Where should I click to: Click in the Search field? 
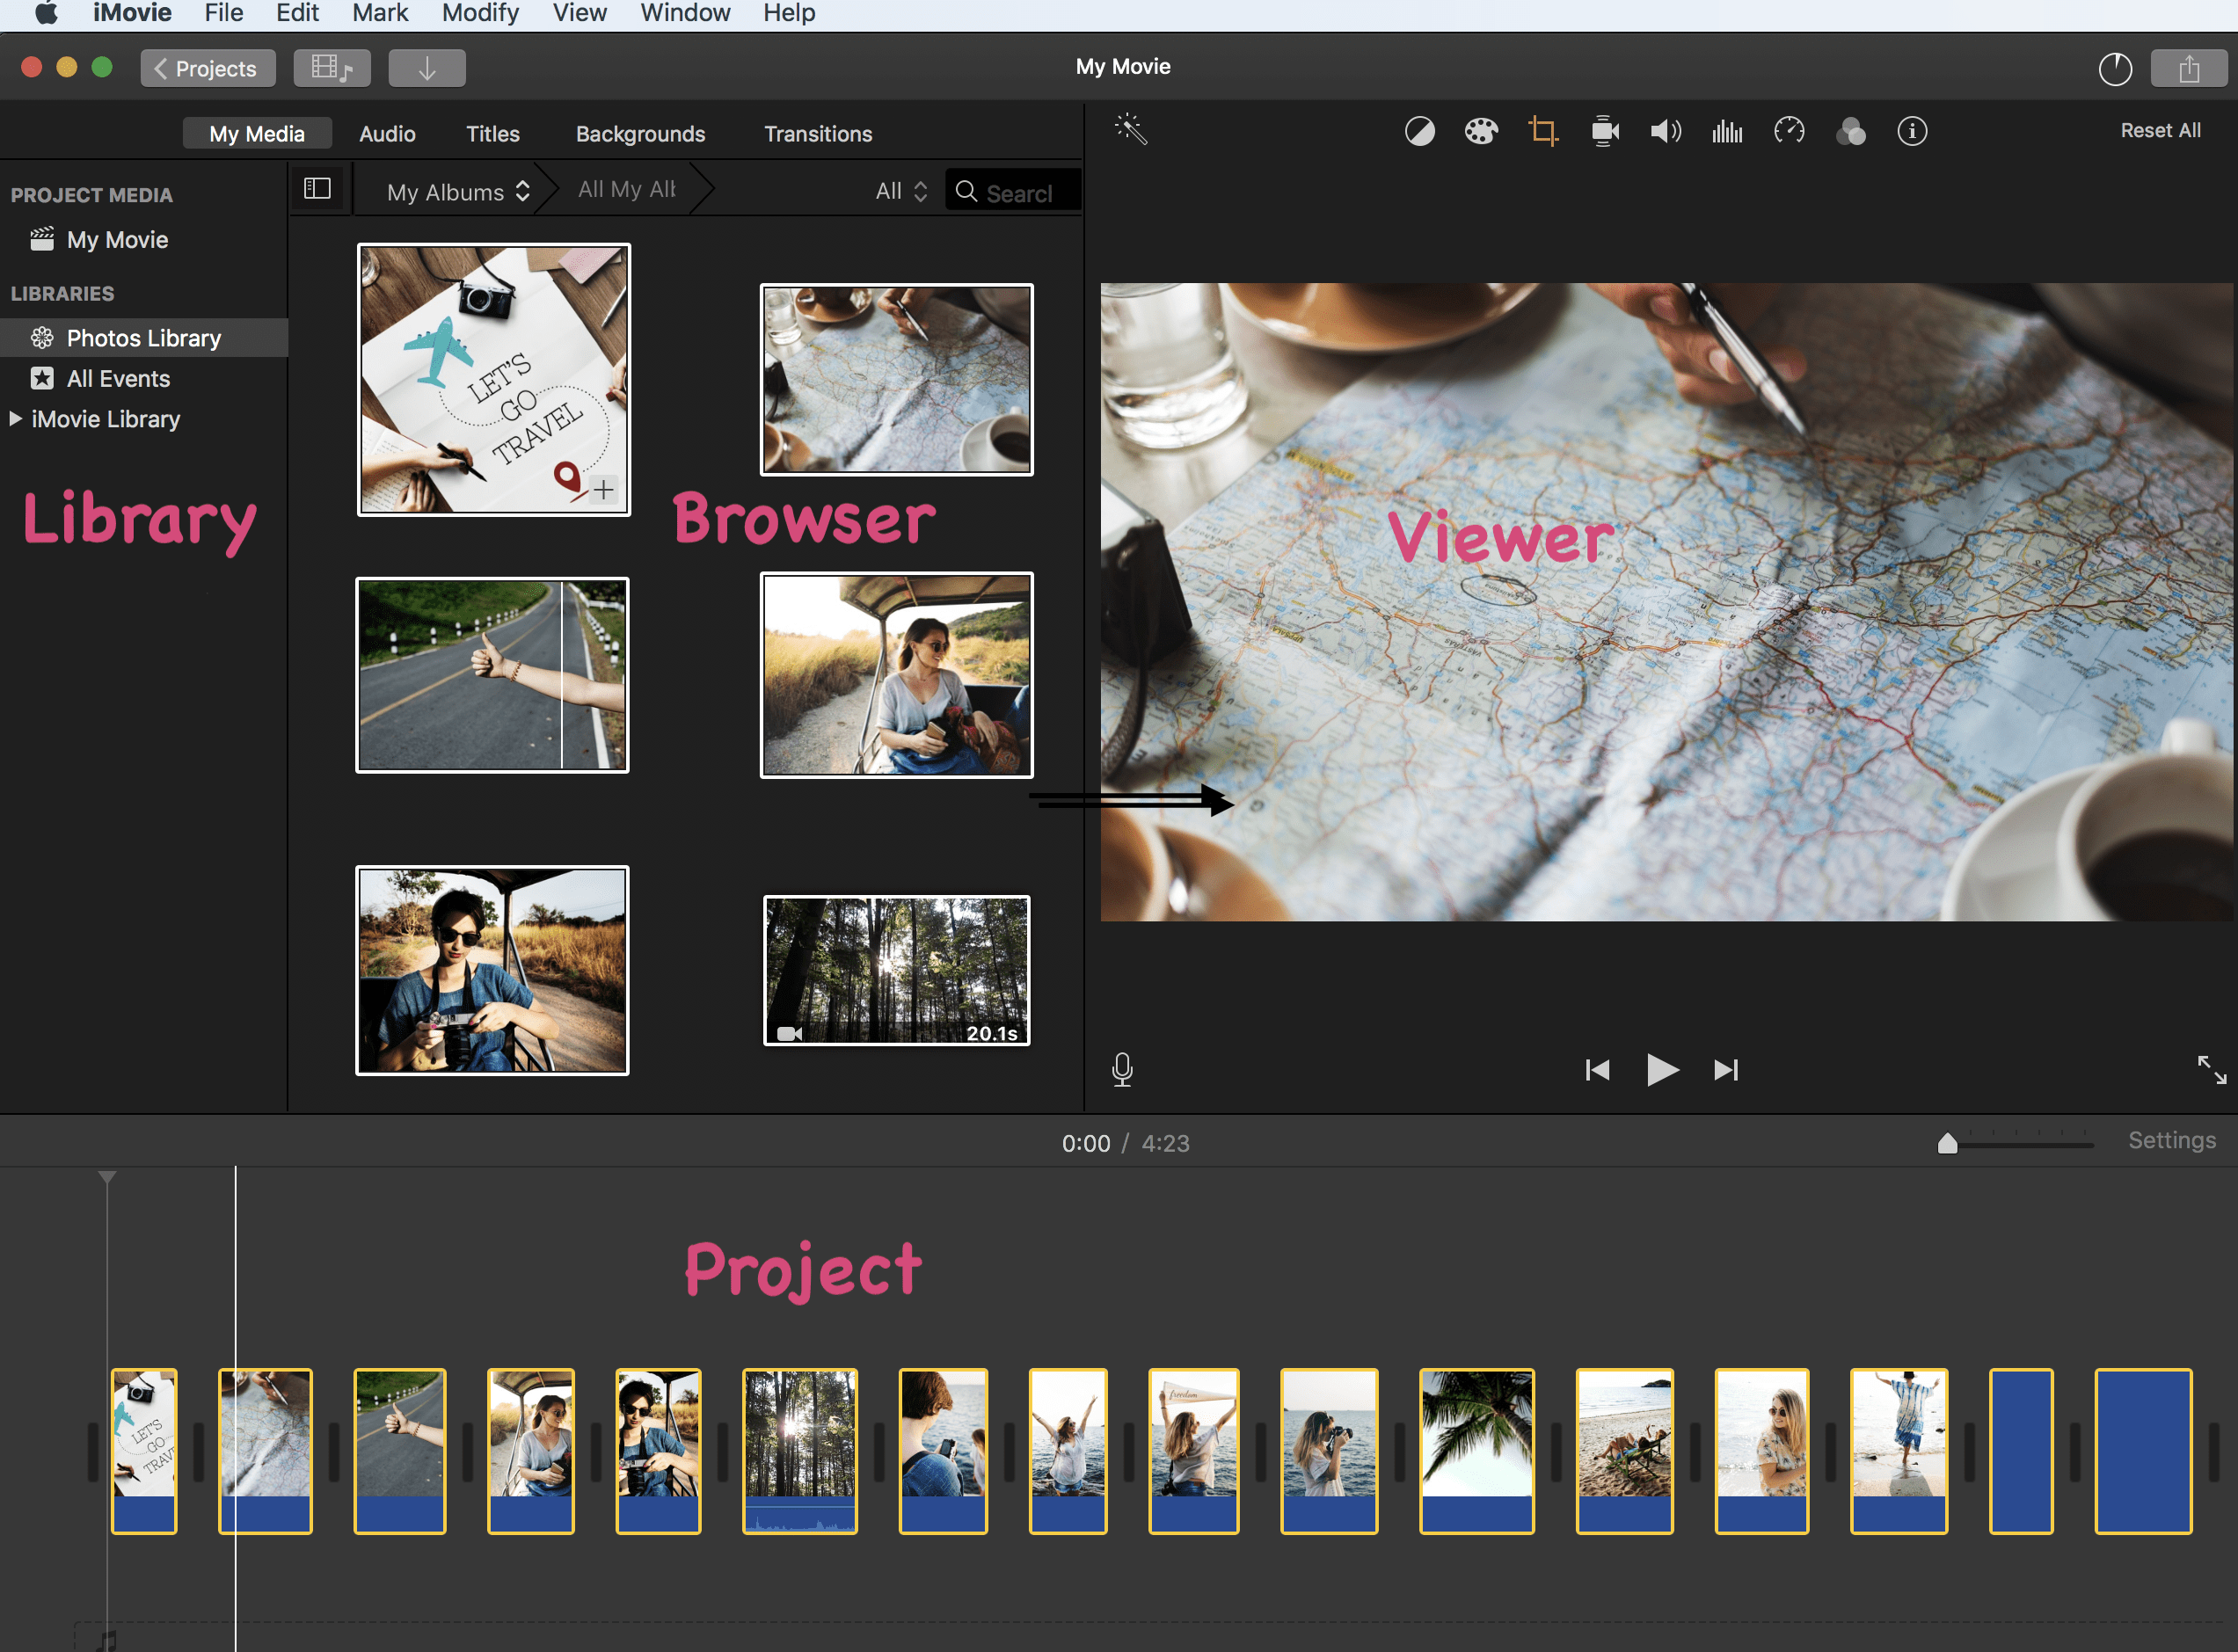coord(1013,191)
